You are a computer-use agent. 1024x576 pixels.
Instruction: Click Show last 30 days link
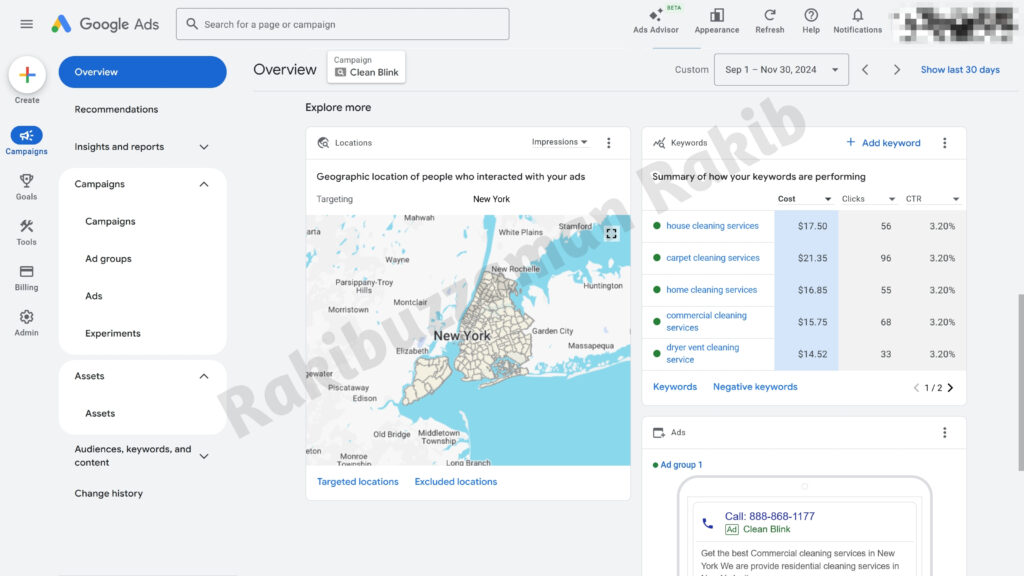tap(960, 70)
